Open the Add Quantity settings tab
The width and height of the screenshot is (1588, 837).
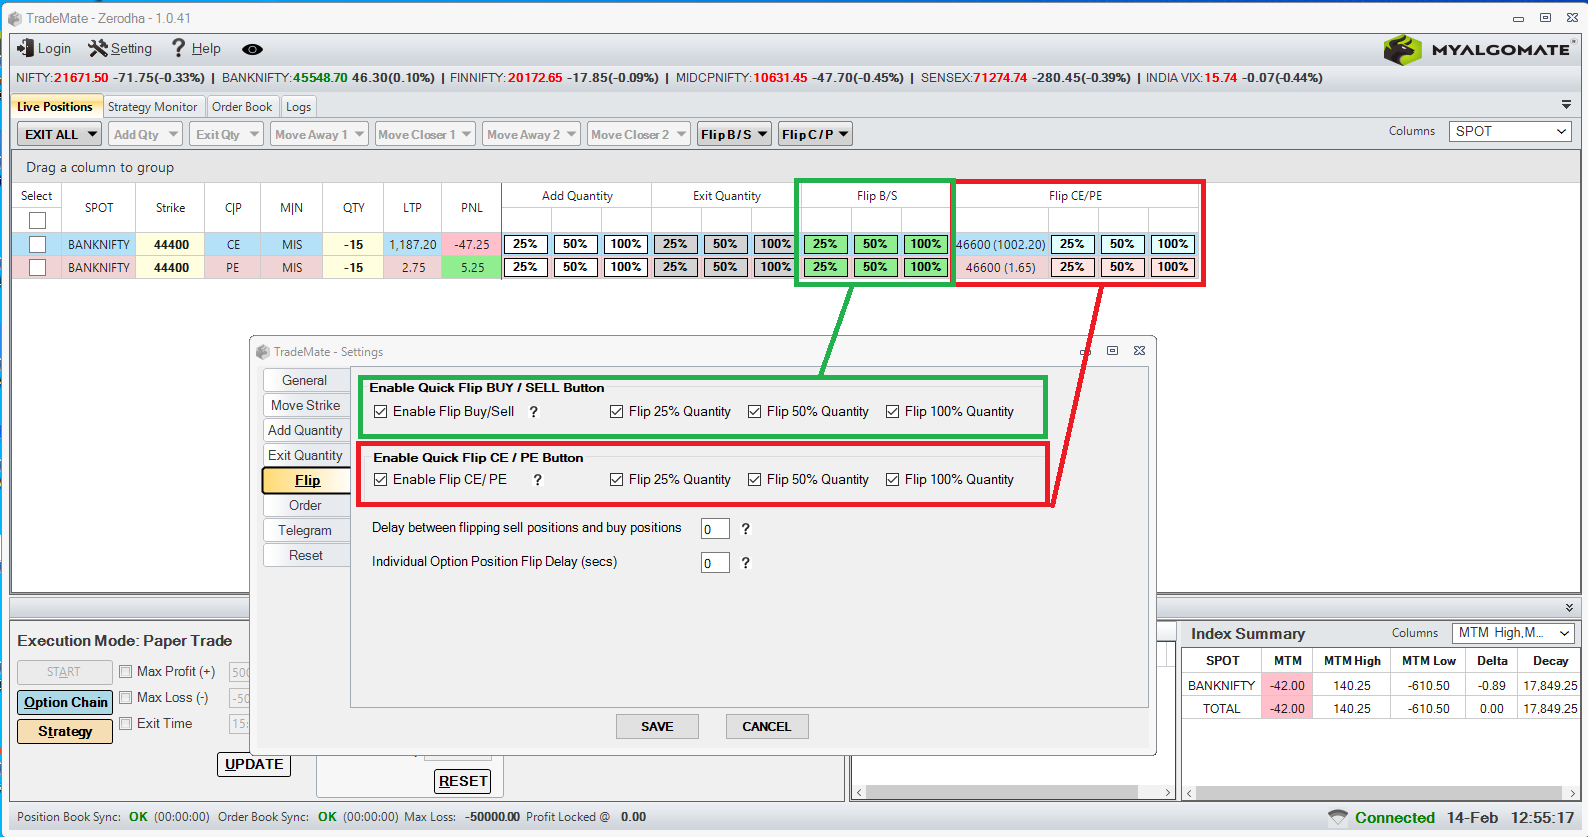305,431
